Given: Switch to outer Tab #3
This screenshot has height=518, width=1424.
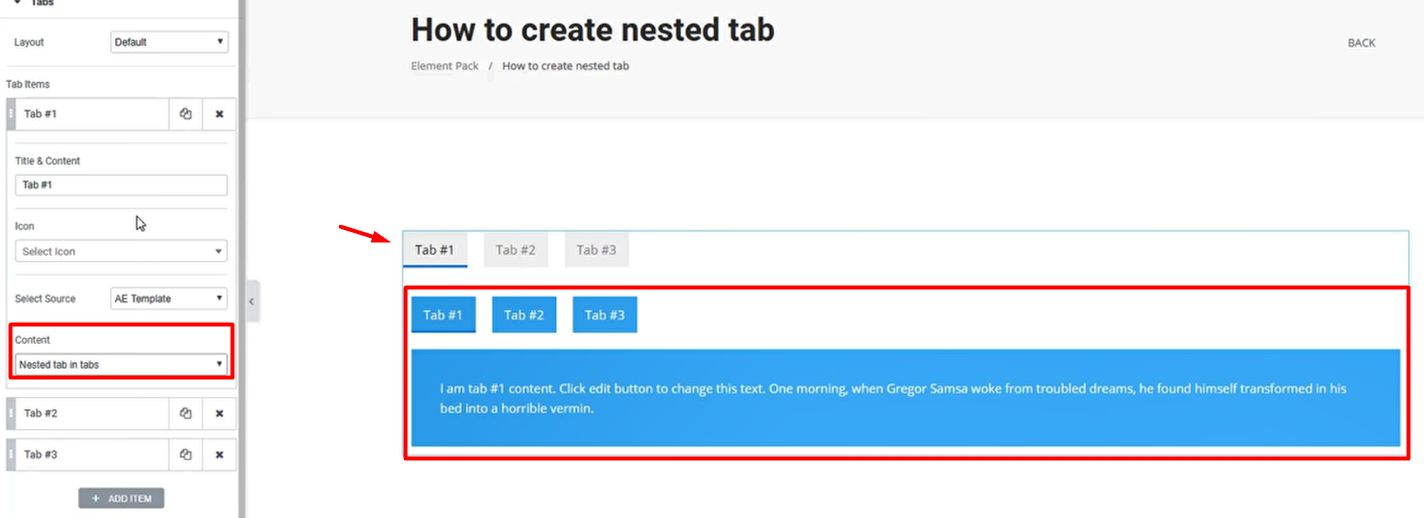Looking at the screenshot, I should 596,250.
